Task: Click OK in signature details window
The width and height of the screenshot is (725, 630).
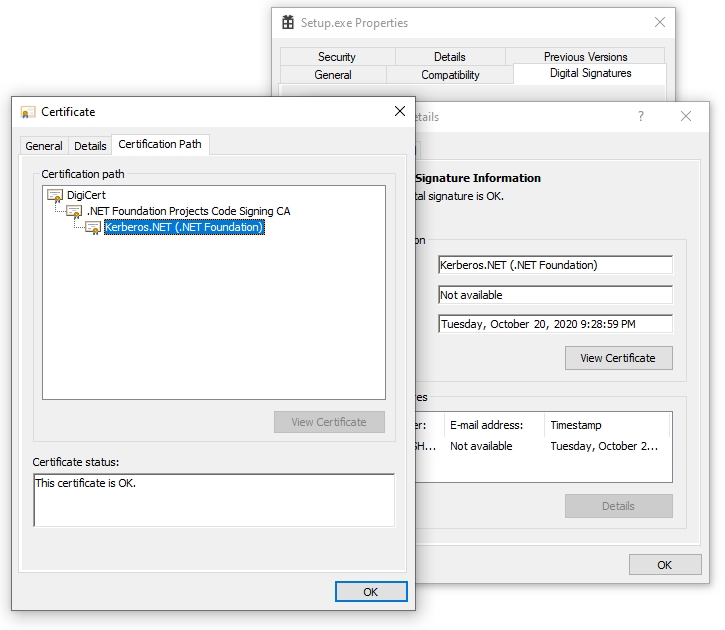Action: point(665,565)
